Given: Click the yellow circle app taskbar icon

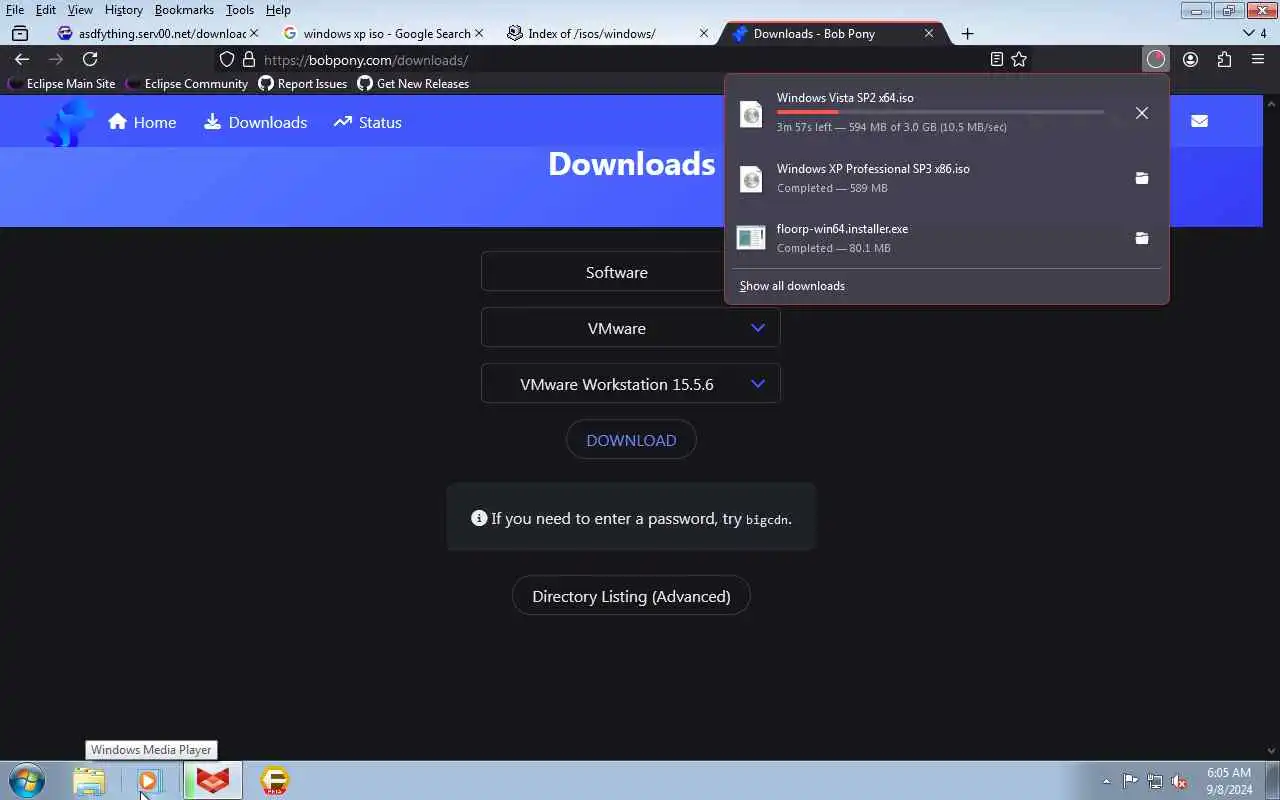Looking at the screenshot, I should click(x=274, y=781).
